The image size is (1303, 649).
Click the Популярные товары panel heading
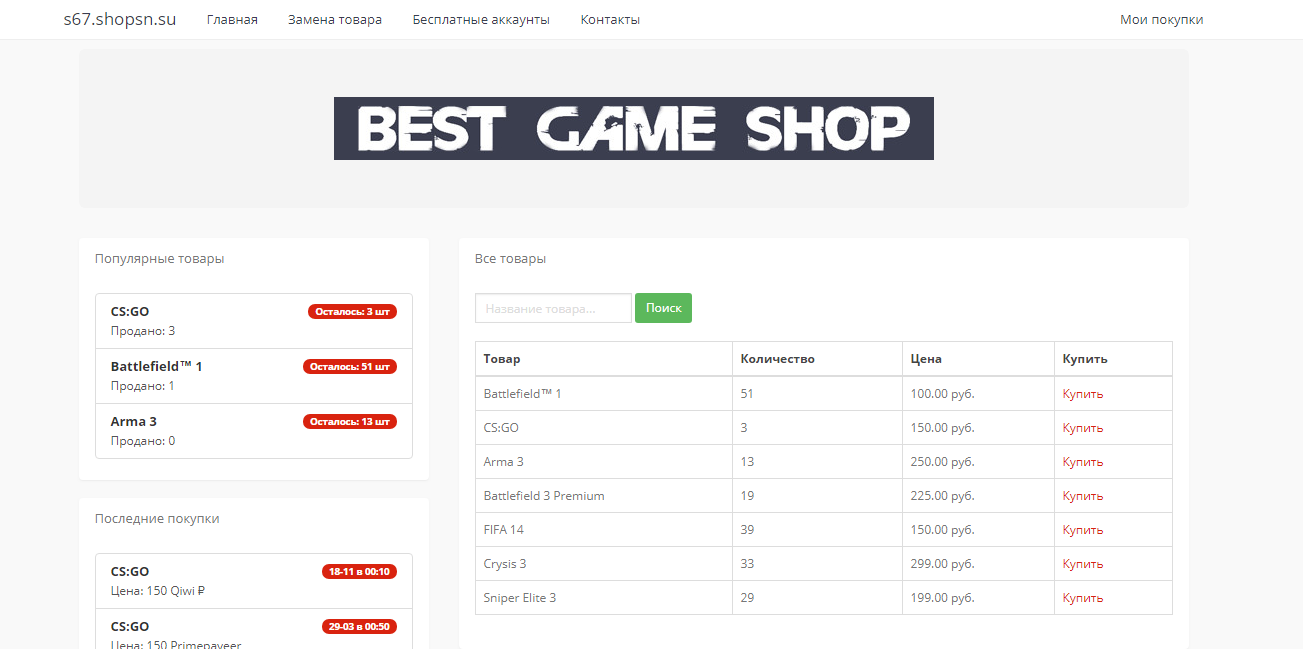(160, 259)
